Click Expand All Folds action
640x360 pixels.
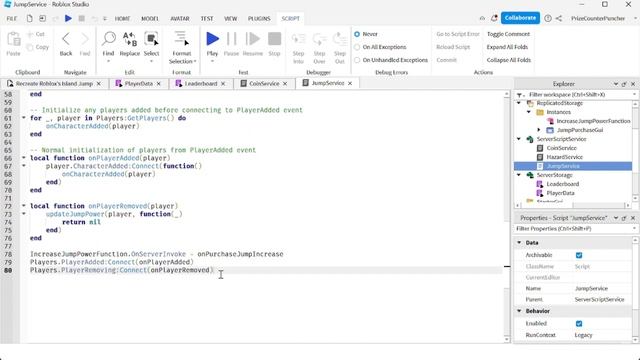point(507,47)
